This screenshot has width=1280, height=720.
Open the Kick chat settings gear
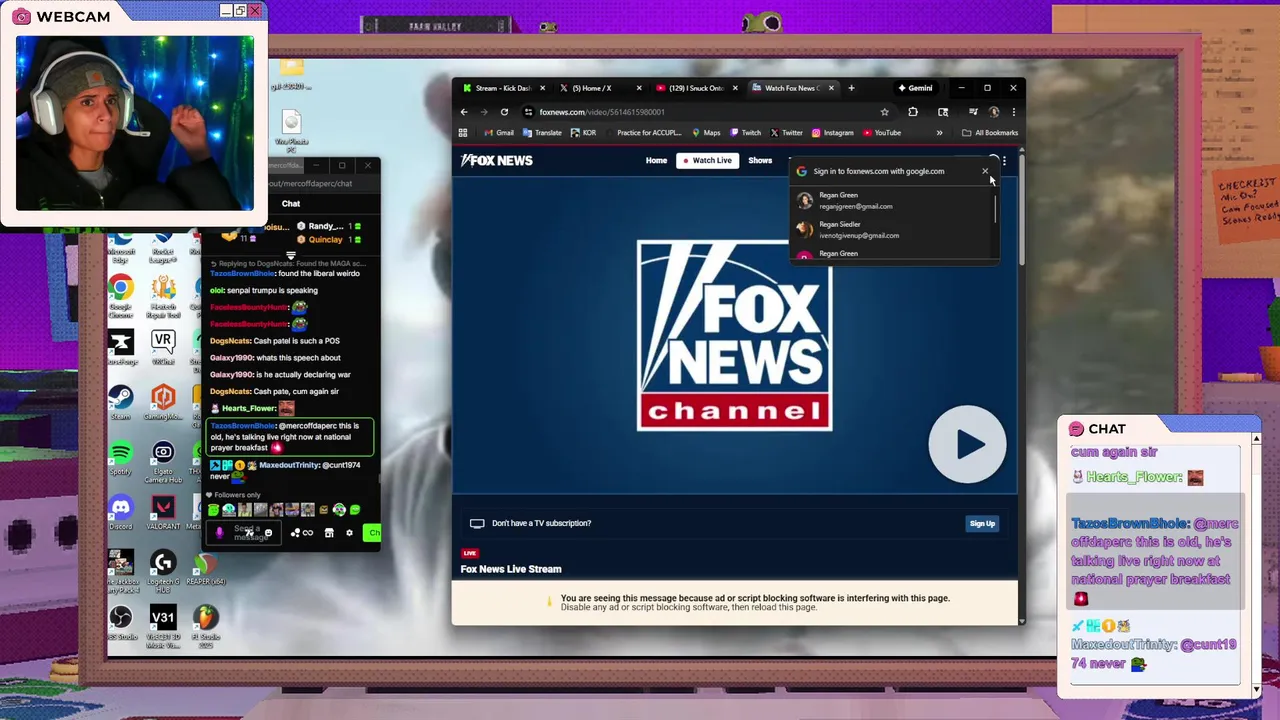pos(349,533)
